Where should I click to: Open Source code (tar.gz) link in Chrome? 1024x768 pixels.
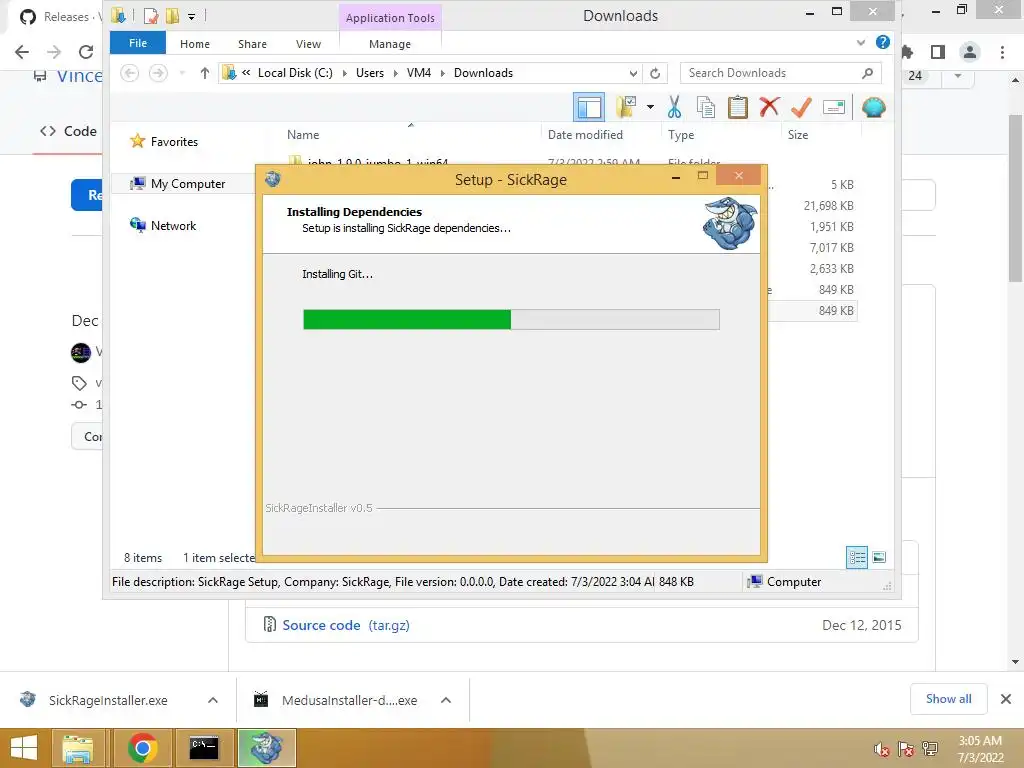346,625
